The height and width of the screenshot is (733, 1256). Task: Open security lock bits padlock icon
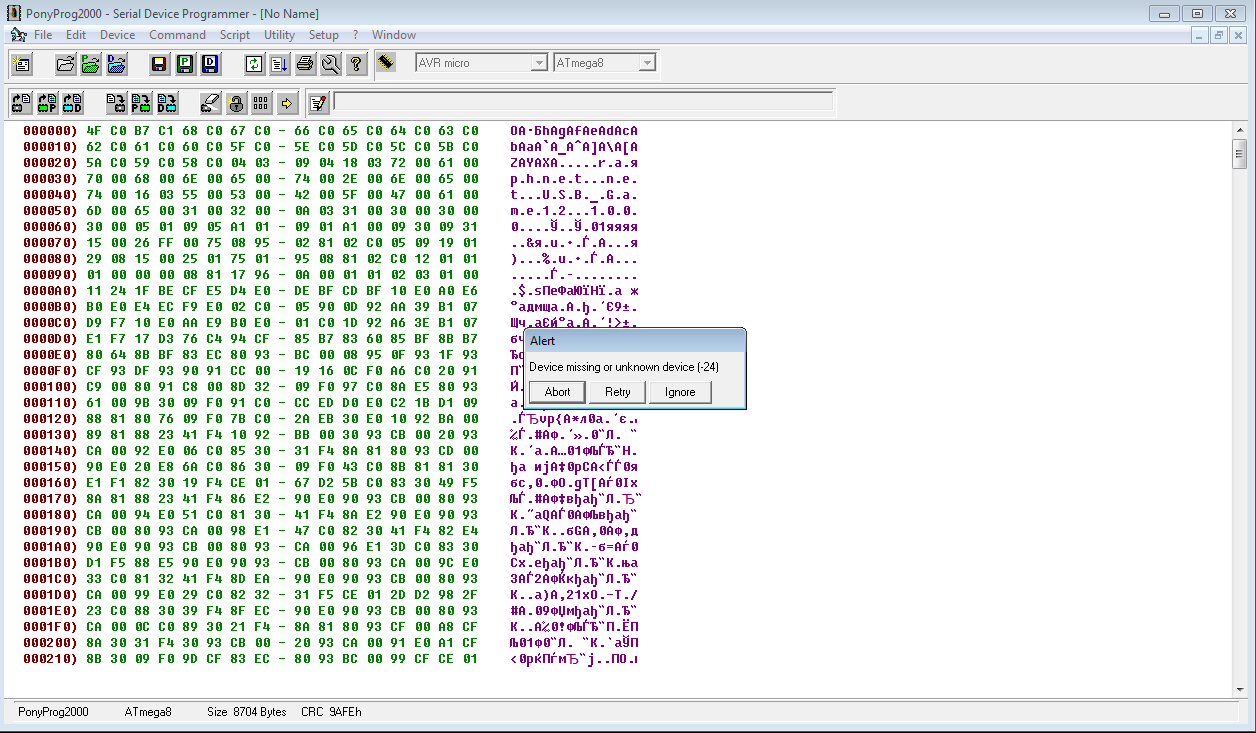(x=235, y=102)
